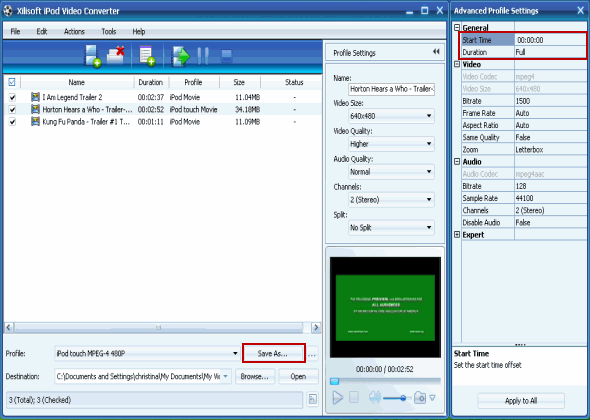Click the video playback progress bar
The width and height of the screenshot is (590, 420).
385,381
